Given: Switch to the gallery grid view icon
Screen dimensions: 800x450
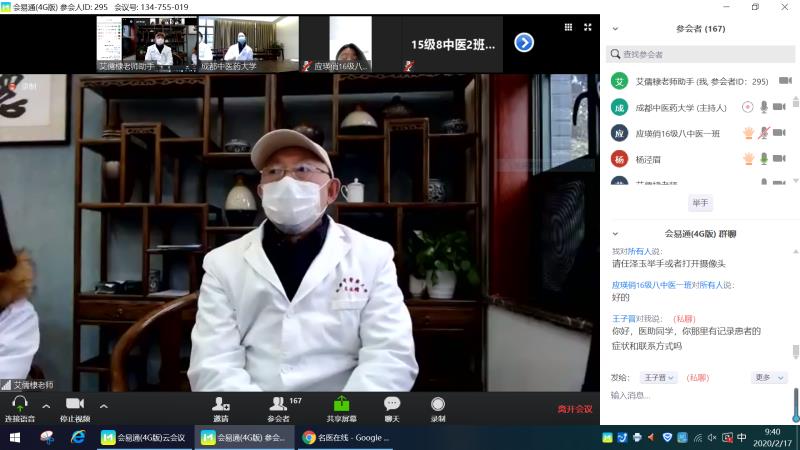Looking at the screenshot, I should (568, 27).
